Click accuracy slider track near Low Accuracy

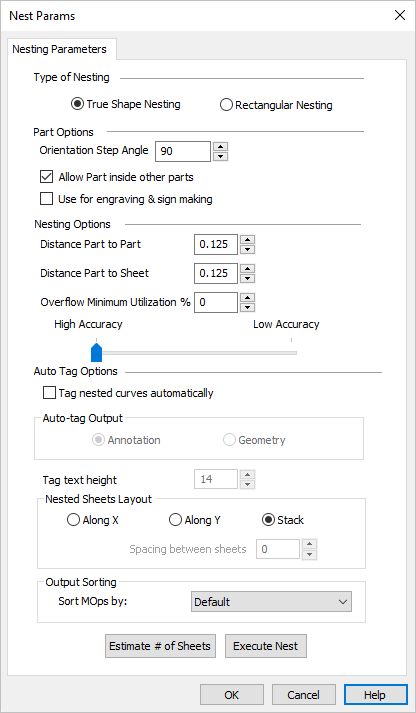point(289,352)
